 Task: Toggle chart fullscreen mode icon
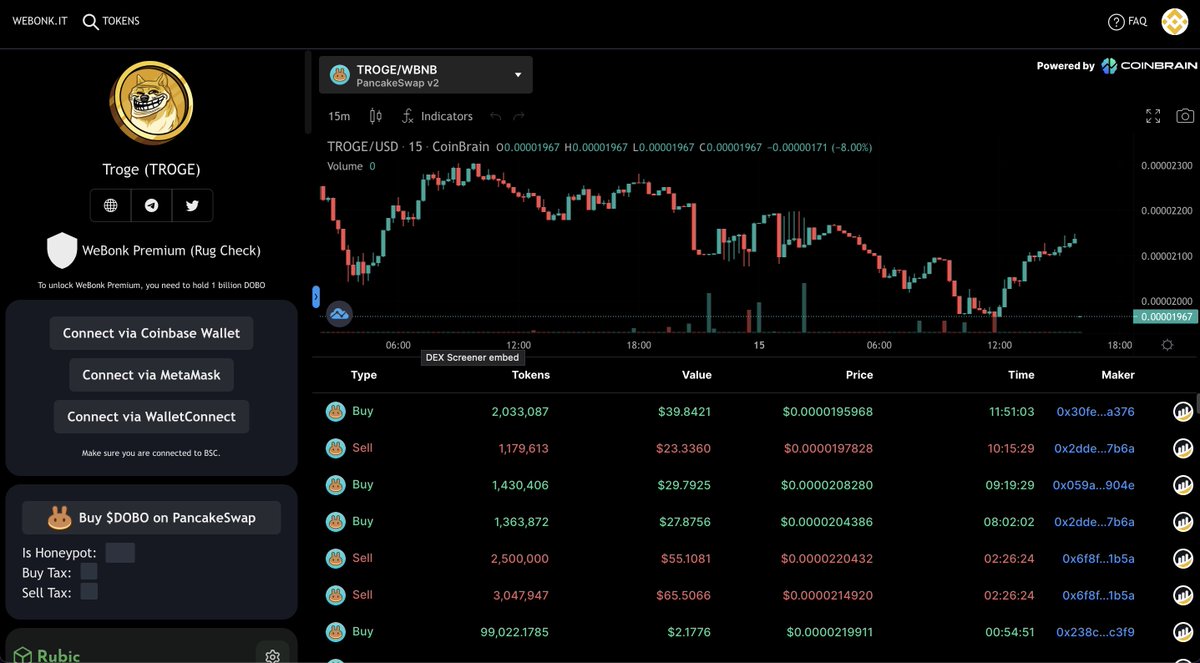tap(1153, 116)
